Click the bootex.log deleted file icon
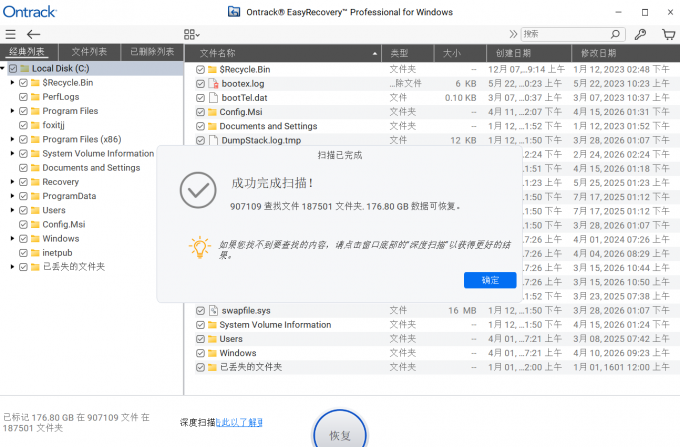 pos(213,84)
